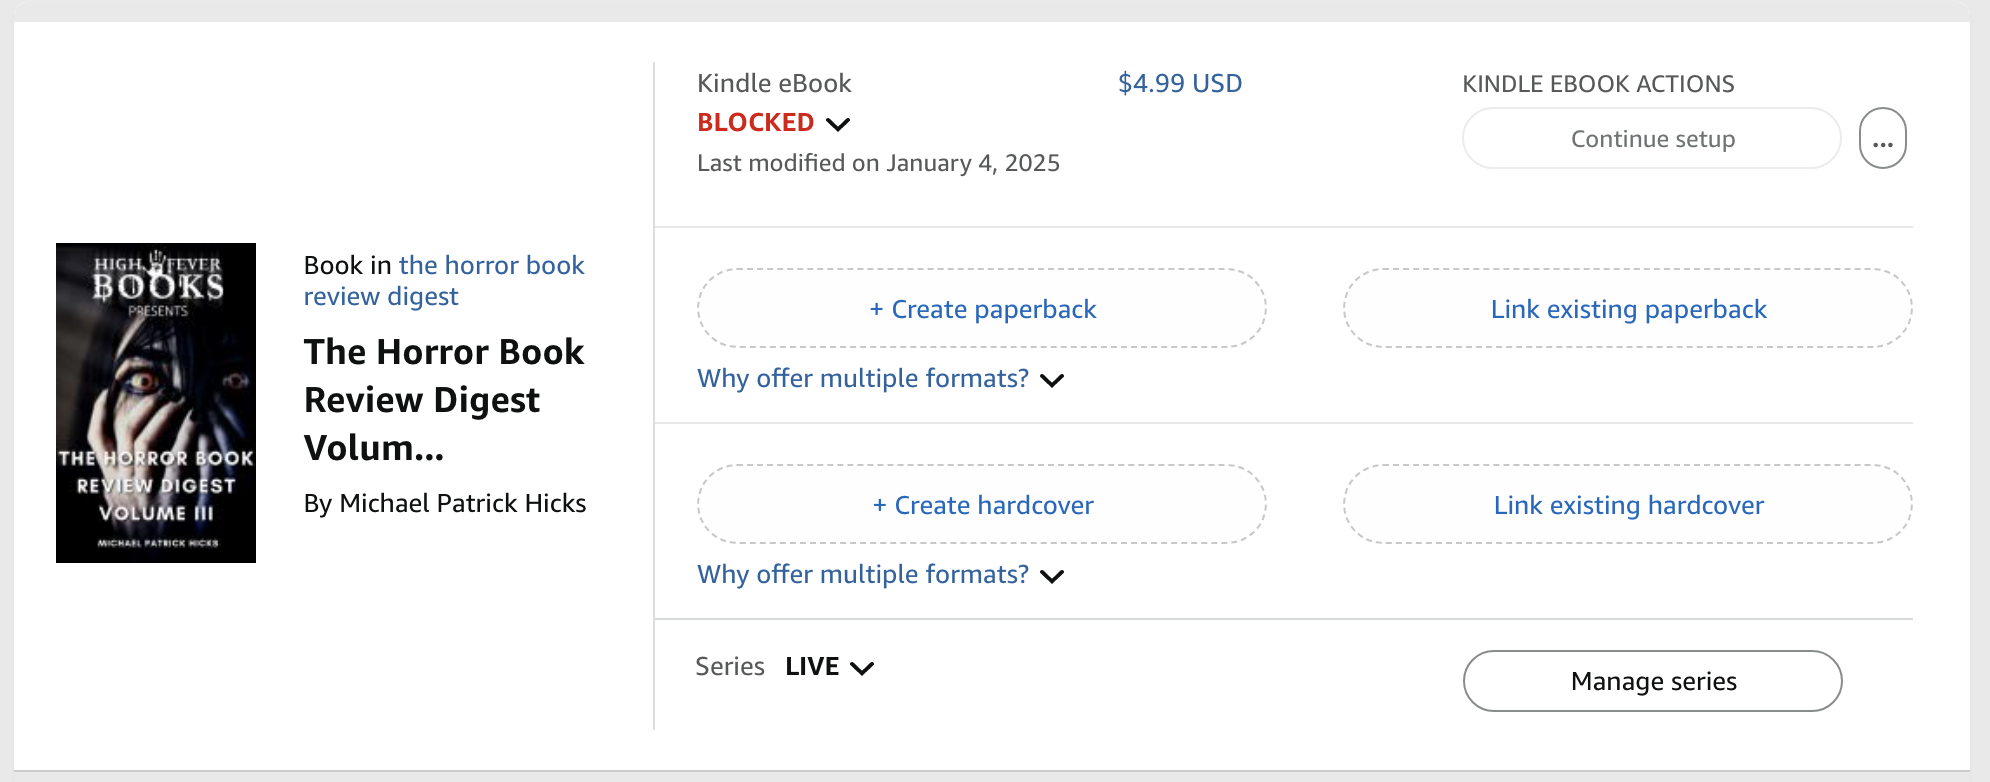Click Link existing paperback

[x=1627, y=309]
